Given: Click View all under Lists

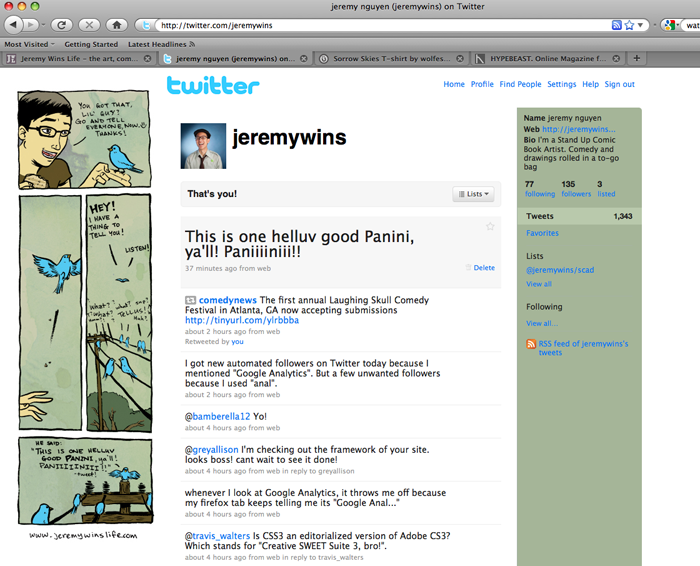Looking at the screenshot, I should pyautogui.click(x=539, y=284).
